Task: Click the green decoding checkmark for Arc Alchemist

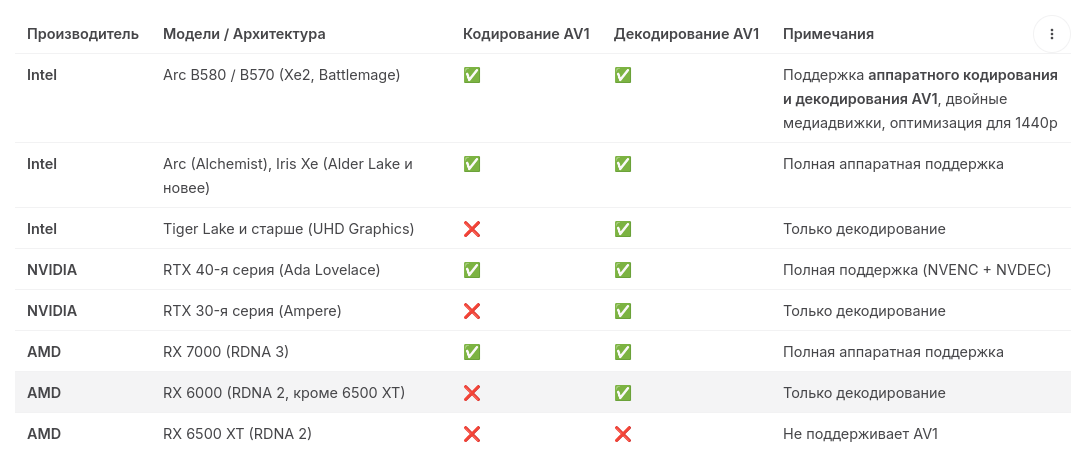Action: coord(623,164)
